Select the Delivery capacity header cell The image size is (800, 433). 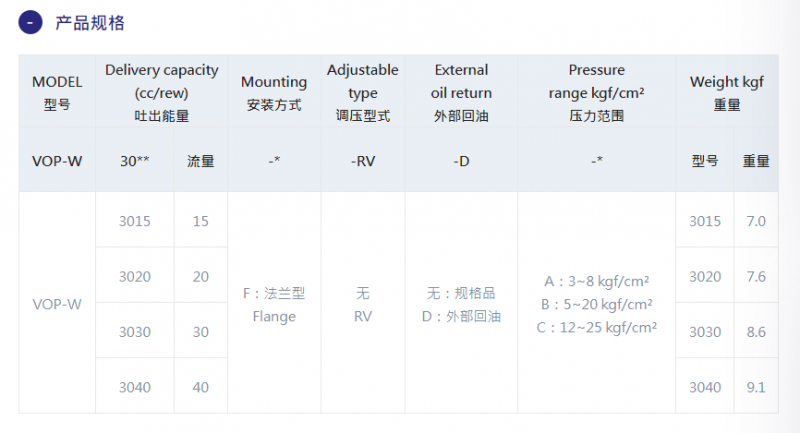(162, 93)
